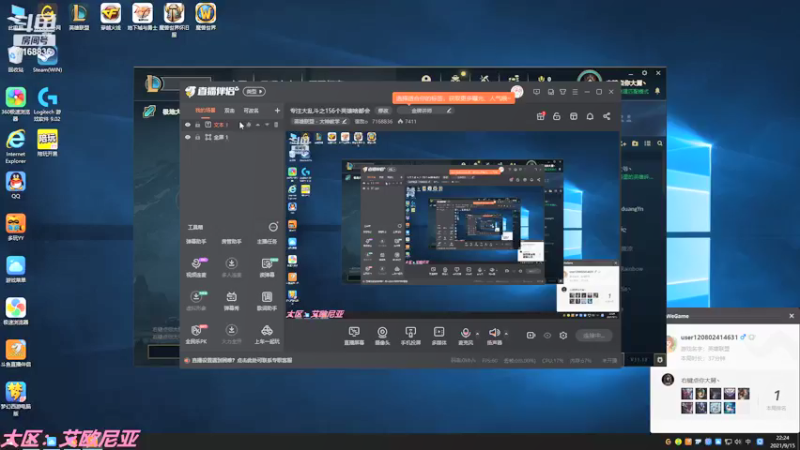This screenshot has height=450, width=800.
Task: Open the 房管助手 toolbox tab
Action: (x=231, y=241)
